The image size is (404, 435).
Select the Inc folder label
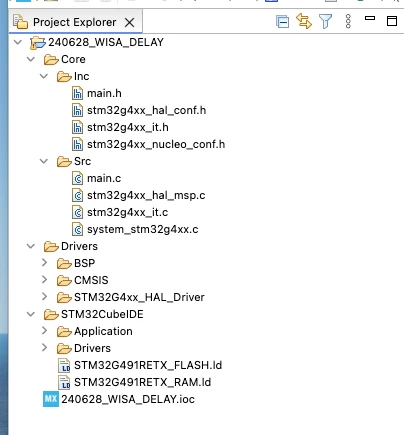click(x=82, y=76)
